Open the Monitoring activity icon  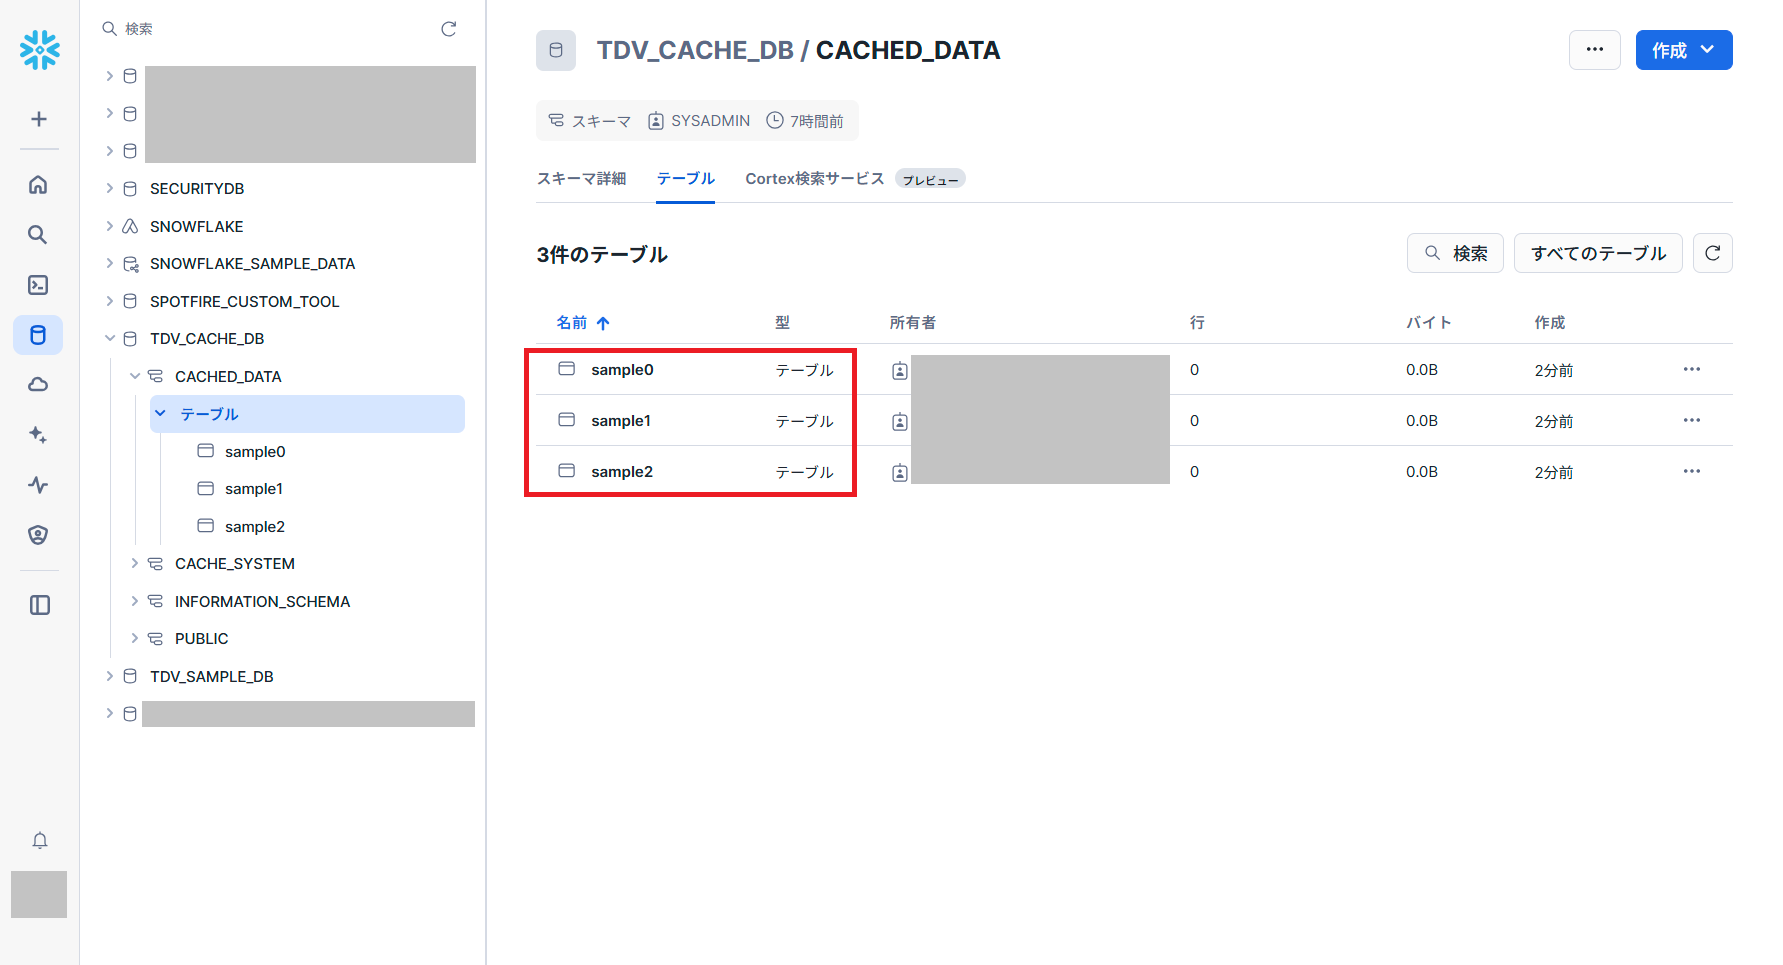point(38,485)
